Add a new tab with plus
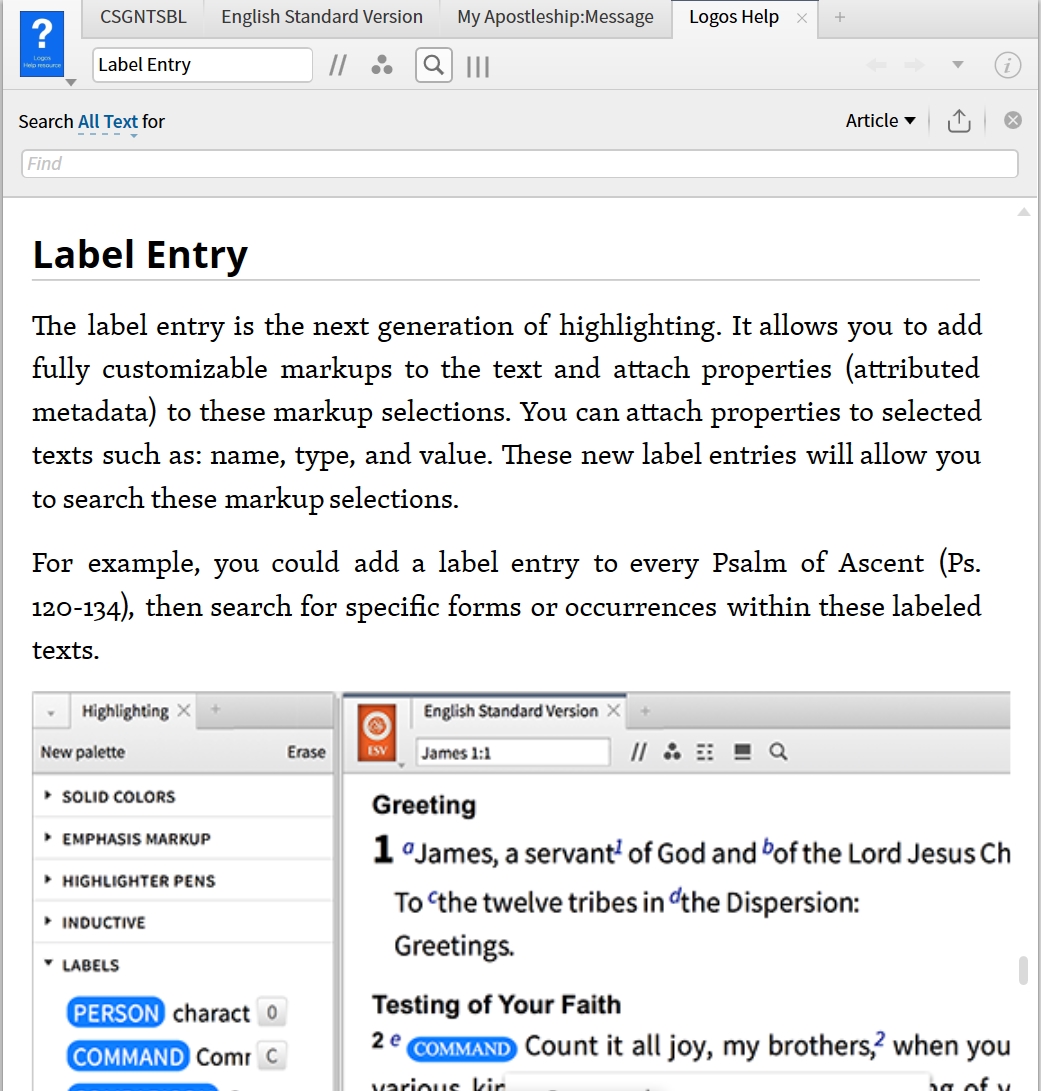 (x=840, y=17)
